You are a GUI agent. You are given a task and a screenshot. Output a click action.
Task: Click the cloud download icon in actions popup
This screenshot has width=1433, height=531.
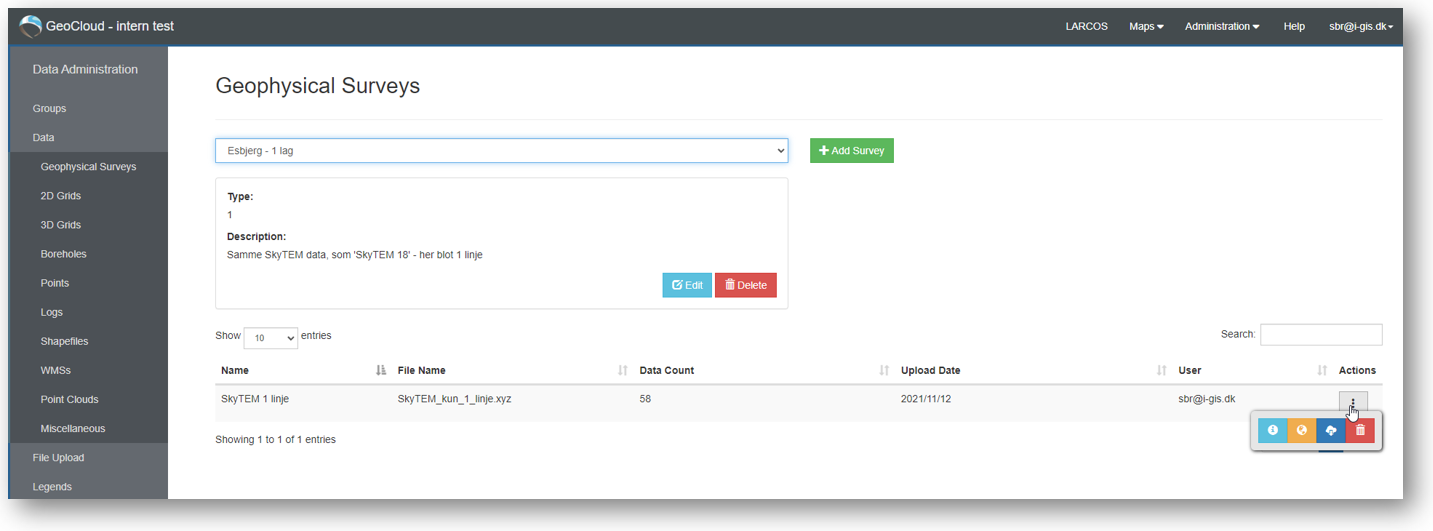(x=1330, y=430)
